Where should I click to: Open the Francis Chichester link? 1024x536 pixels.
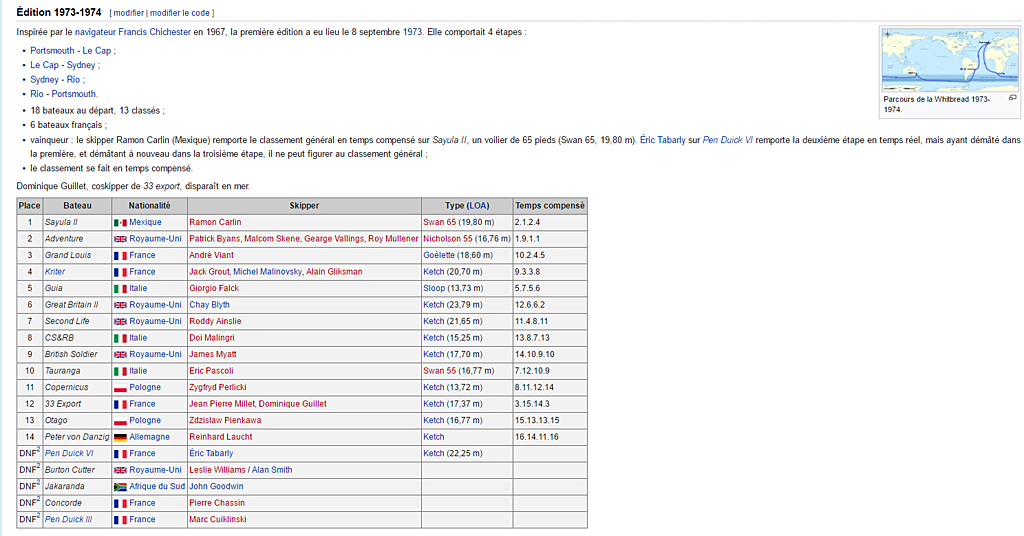click(x=155, y=32)
